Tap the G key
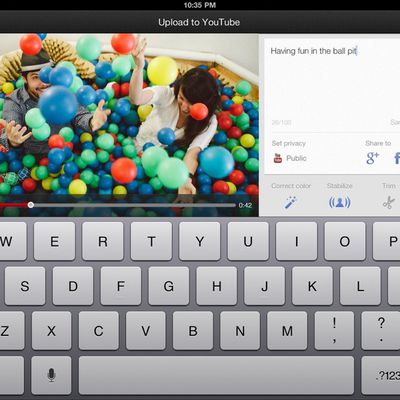Screen dimensions: 400x400 click(x=169, y=286)
